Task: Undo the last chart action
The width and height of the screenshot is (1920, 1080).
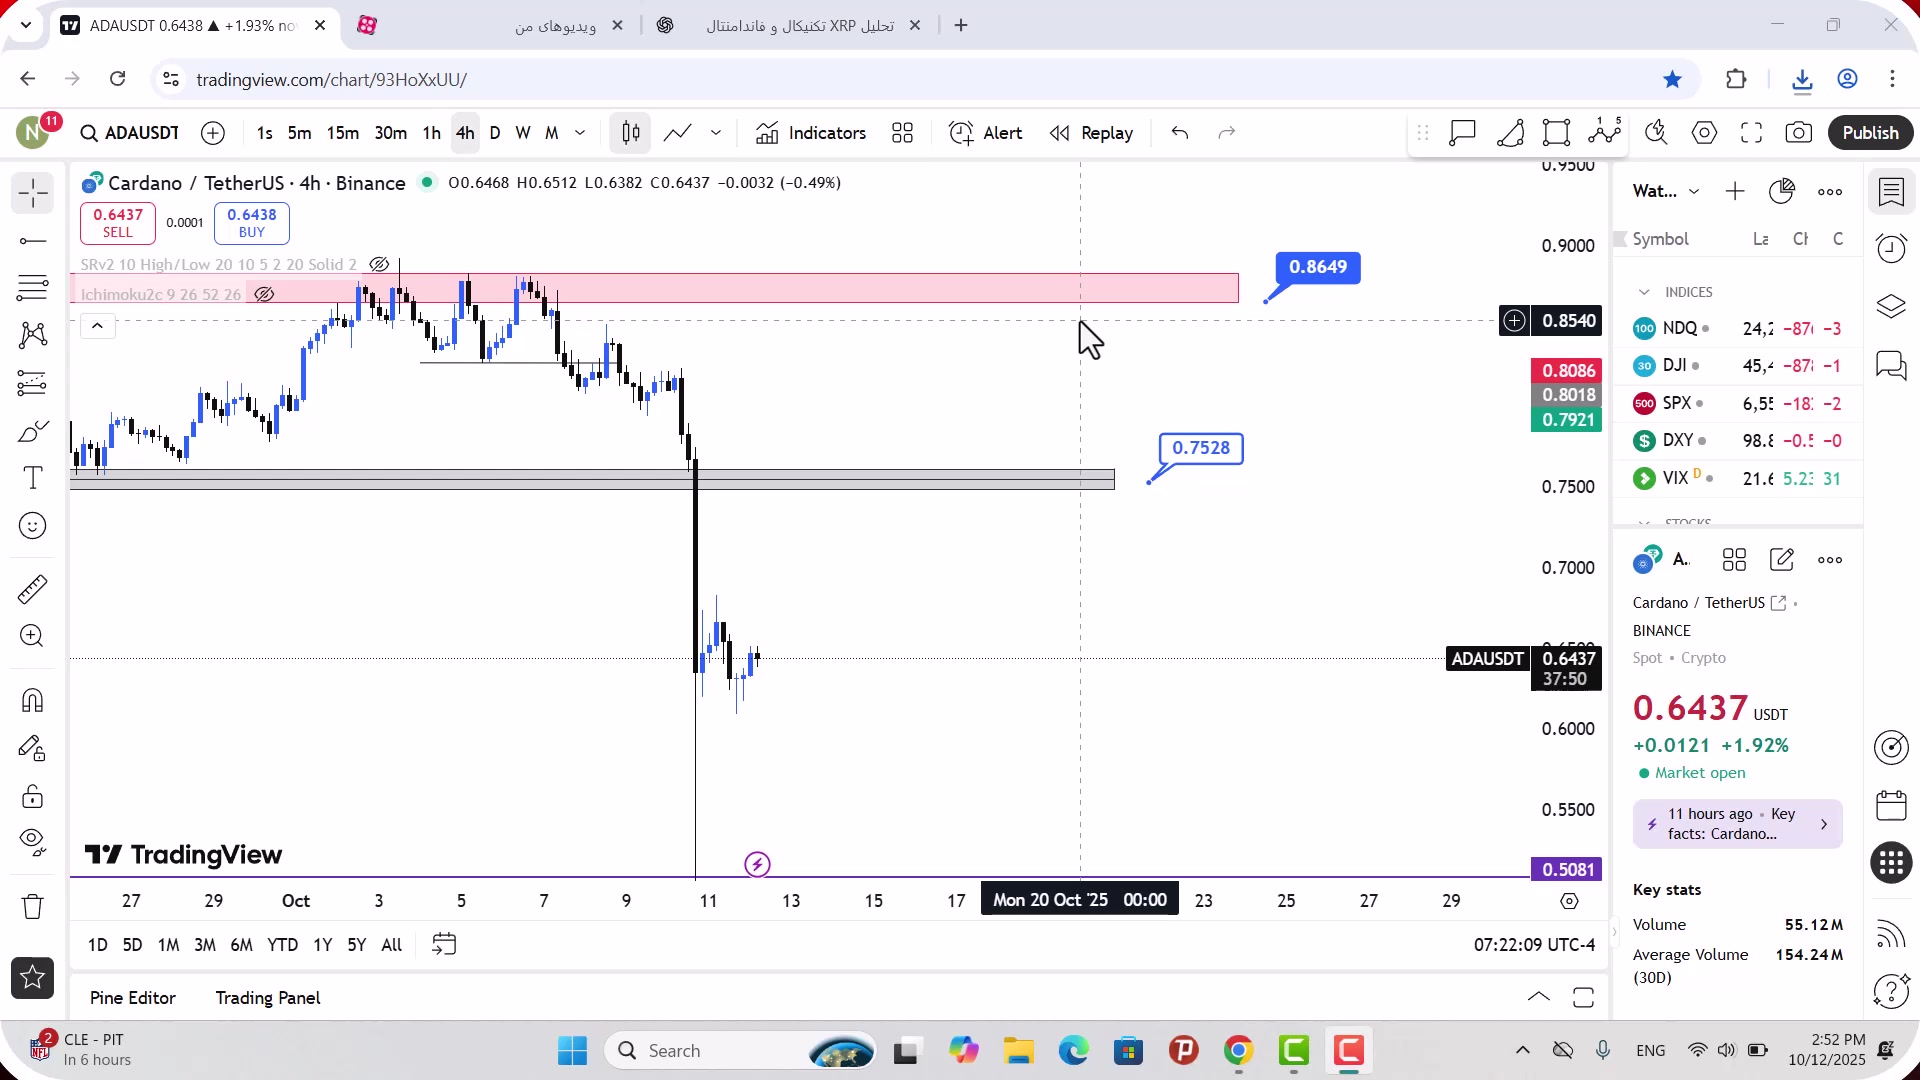Action: tap(1180, 133)
